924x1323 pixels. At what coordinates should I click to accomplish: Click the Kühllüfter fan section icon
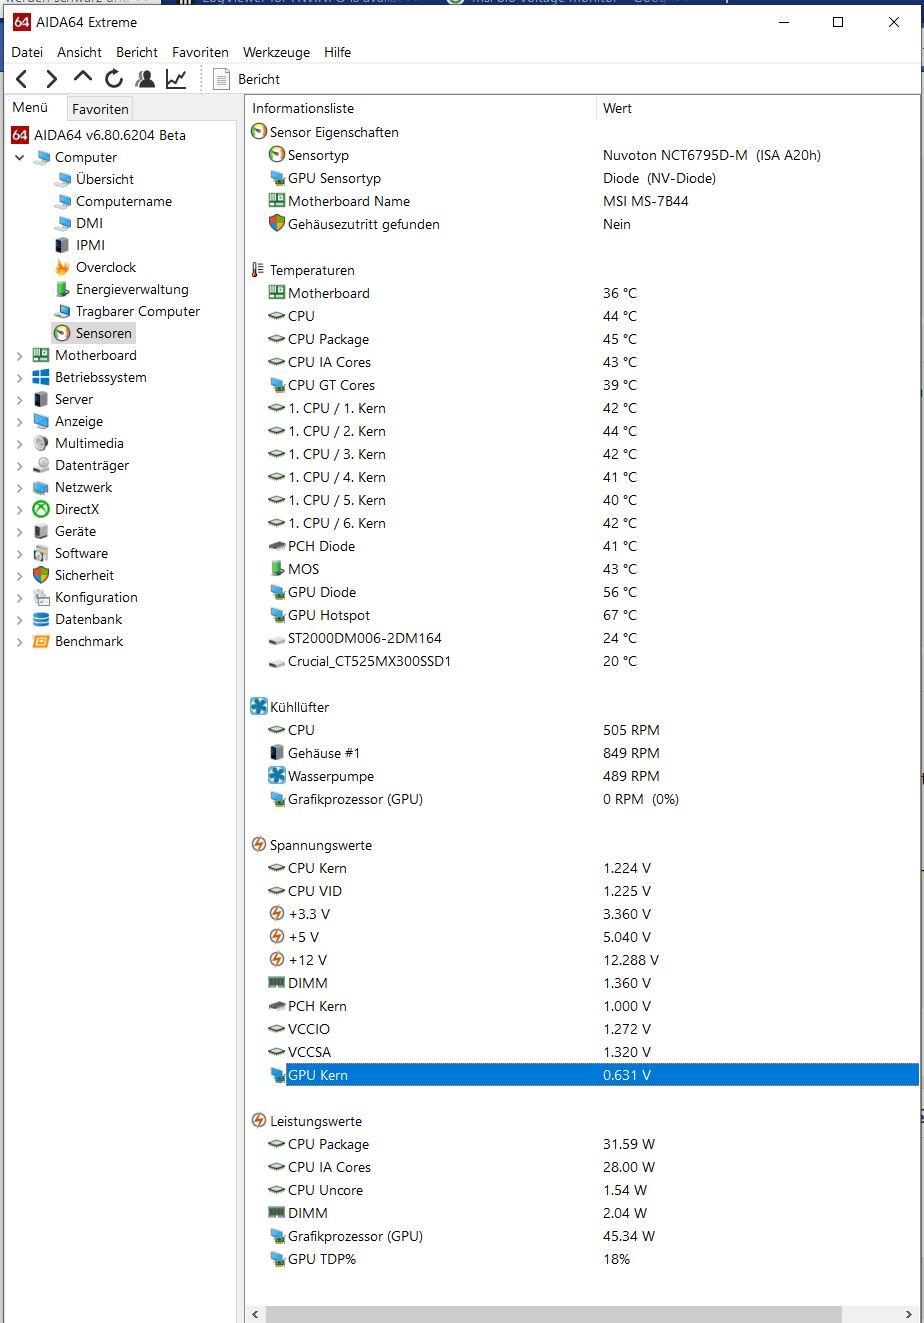[259, 707]
